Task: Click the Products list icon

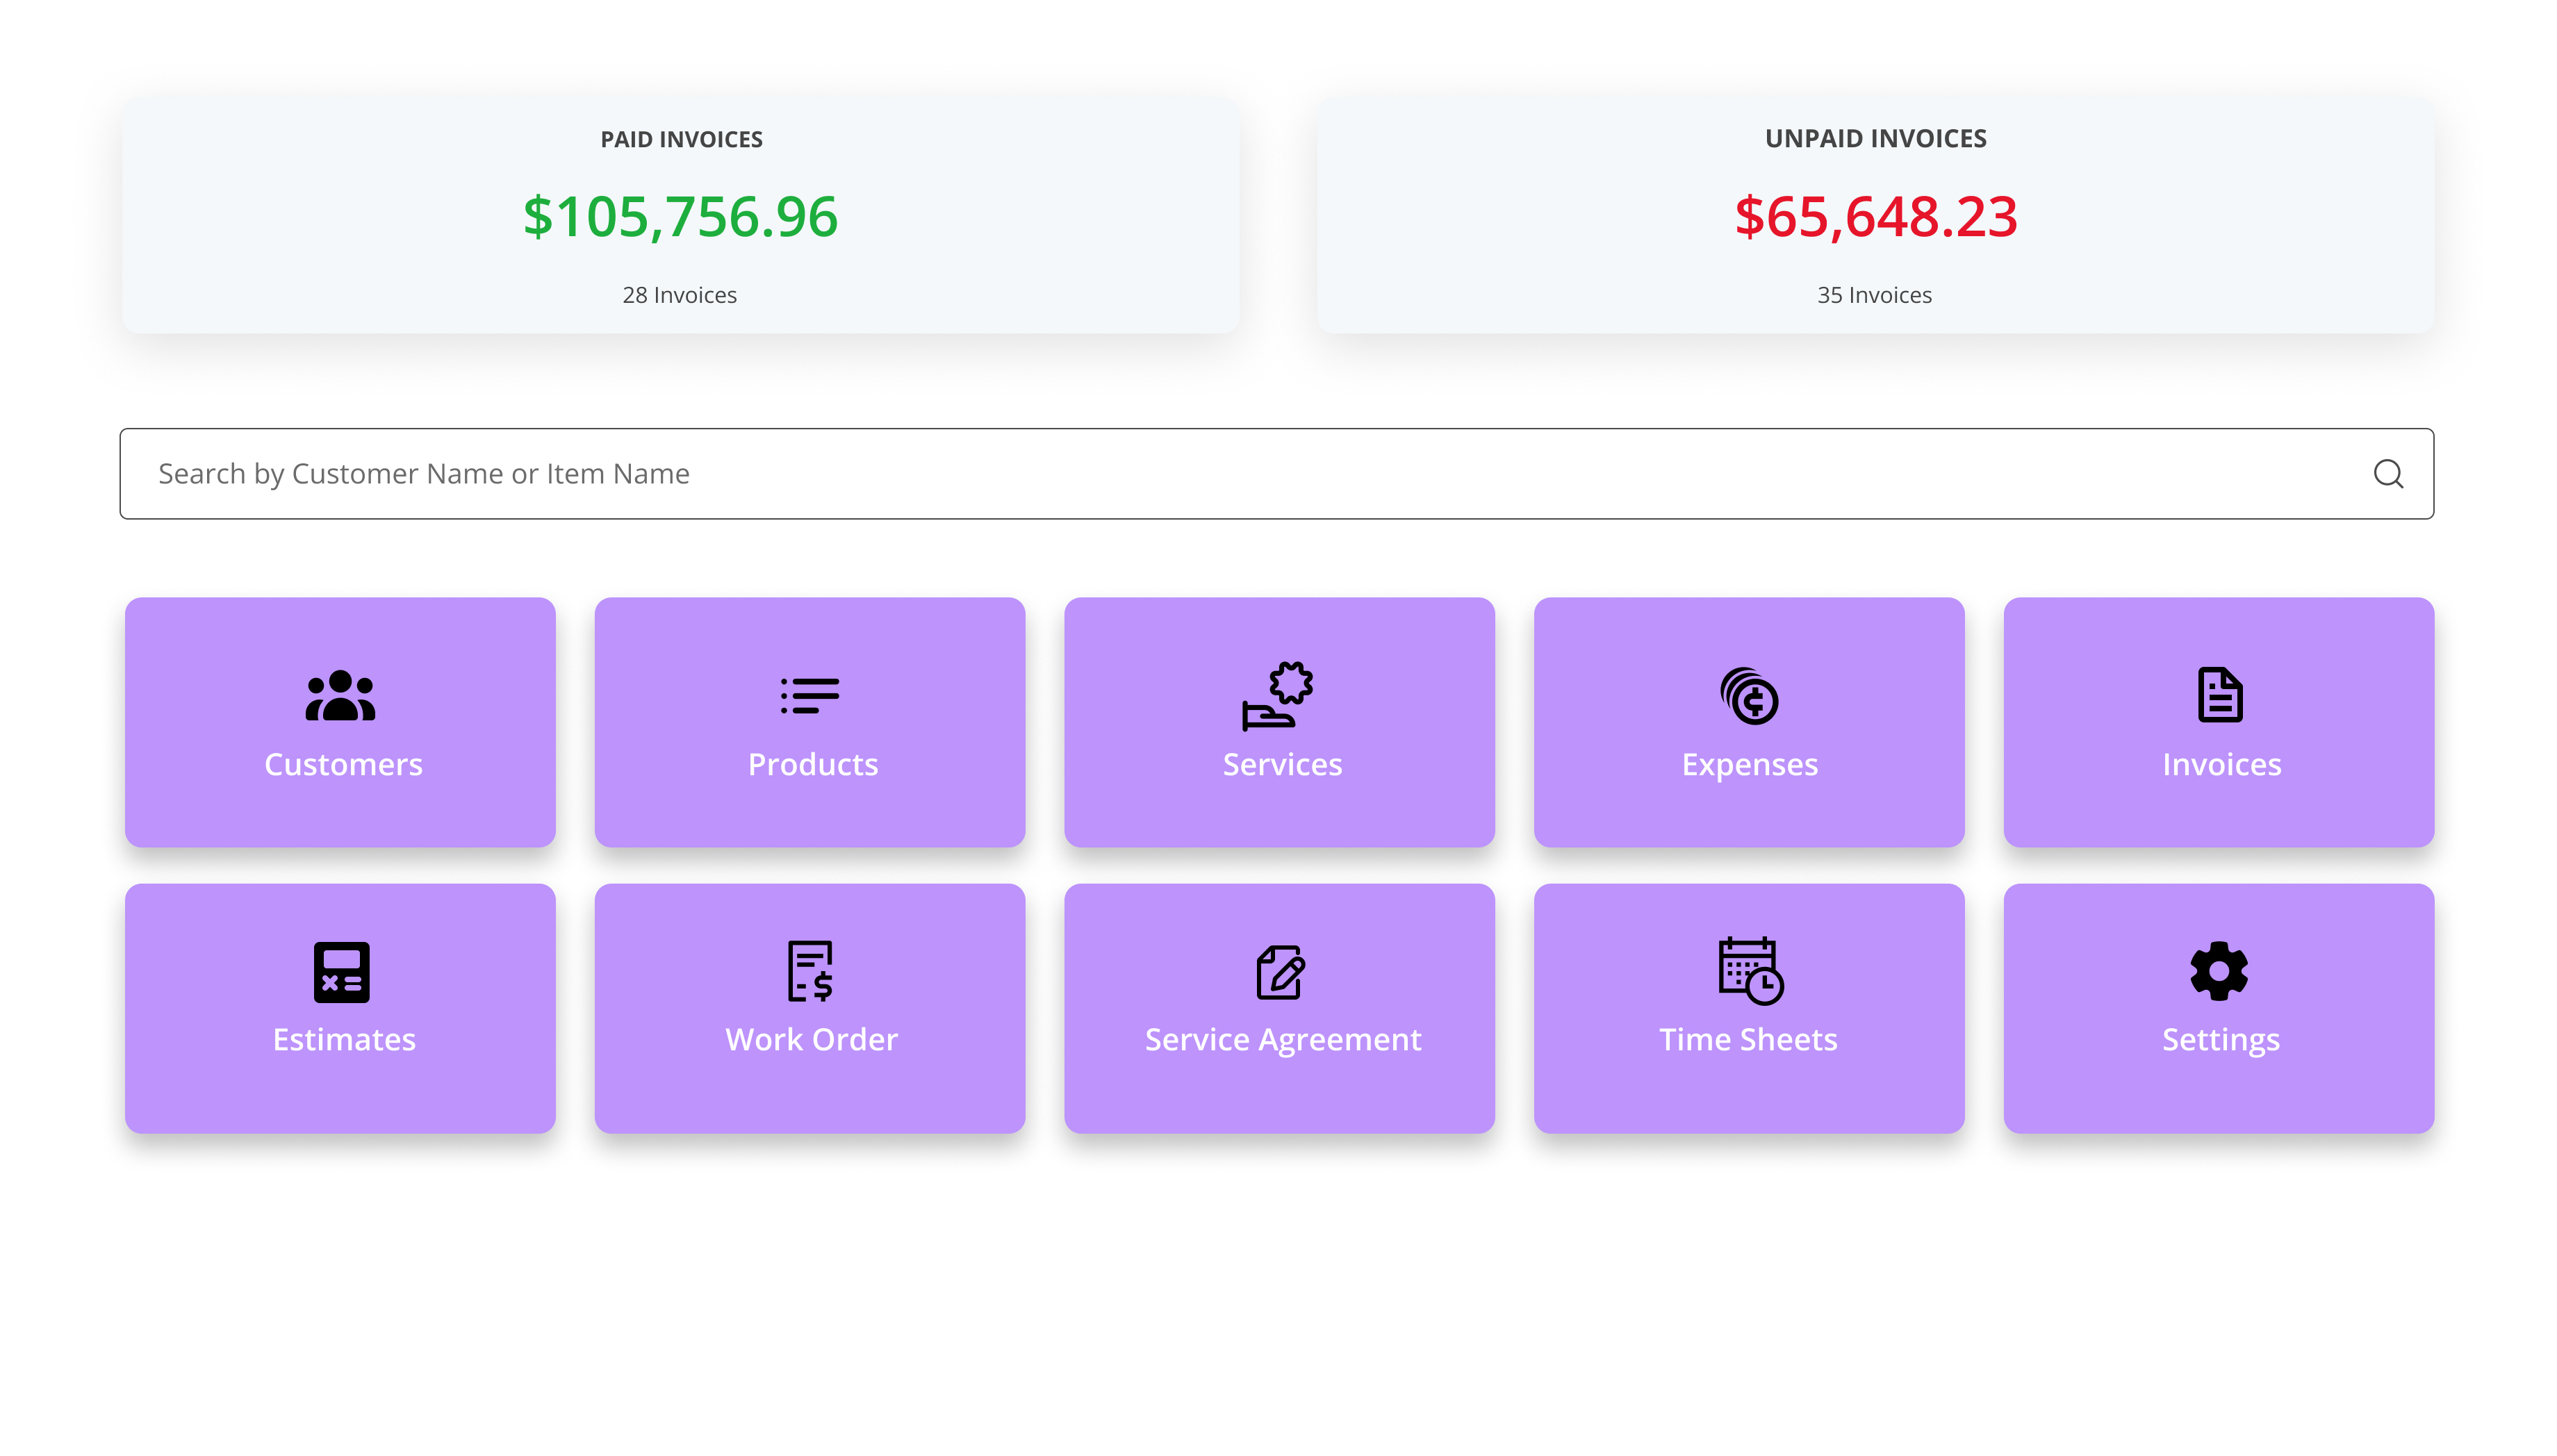Action: tap(809, 696)
